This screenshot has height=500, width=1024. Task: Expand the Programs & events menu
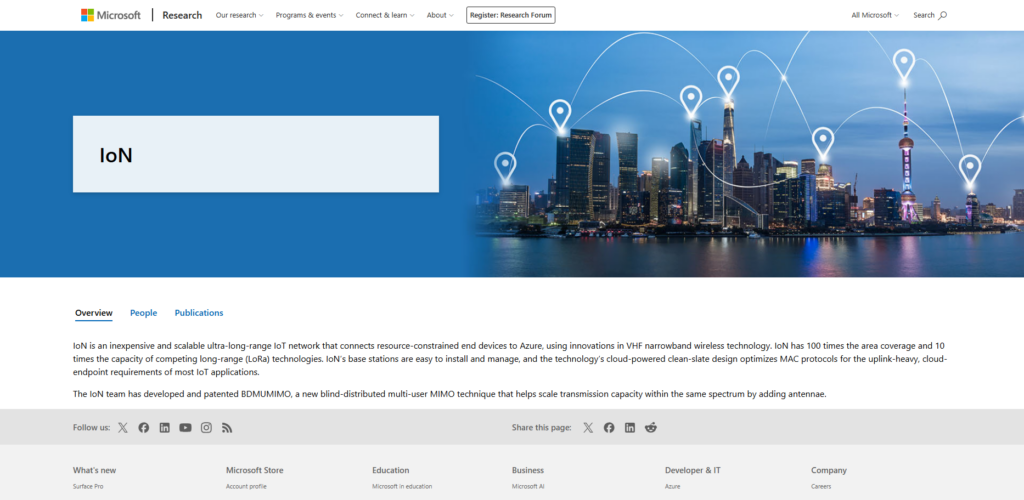(310, 15)
